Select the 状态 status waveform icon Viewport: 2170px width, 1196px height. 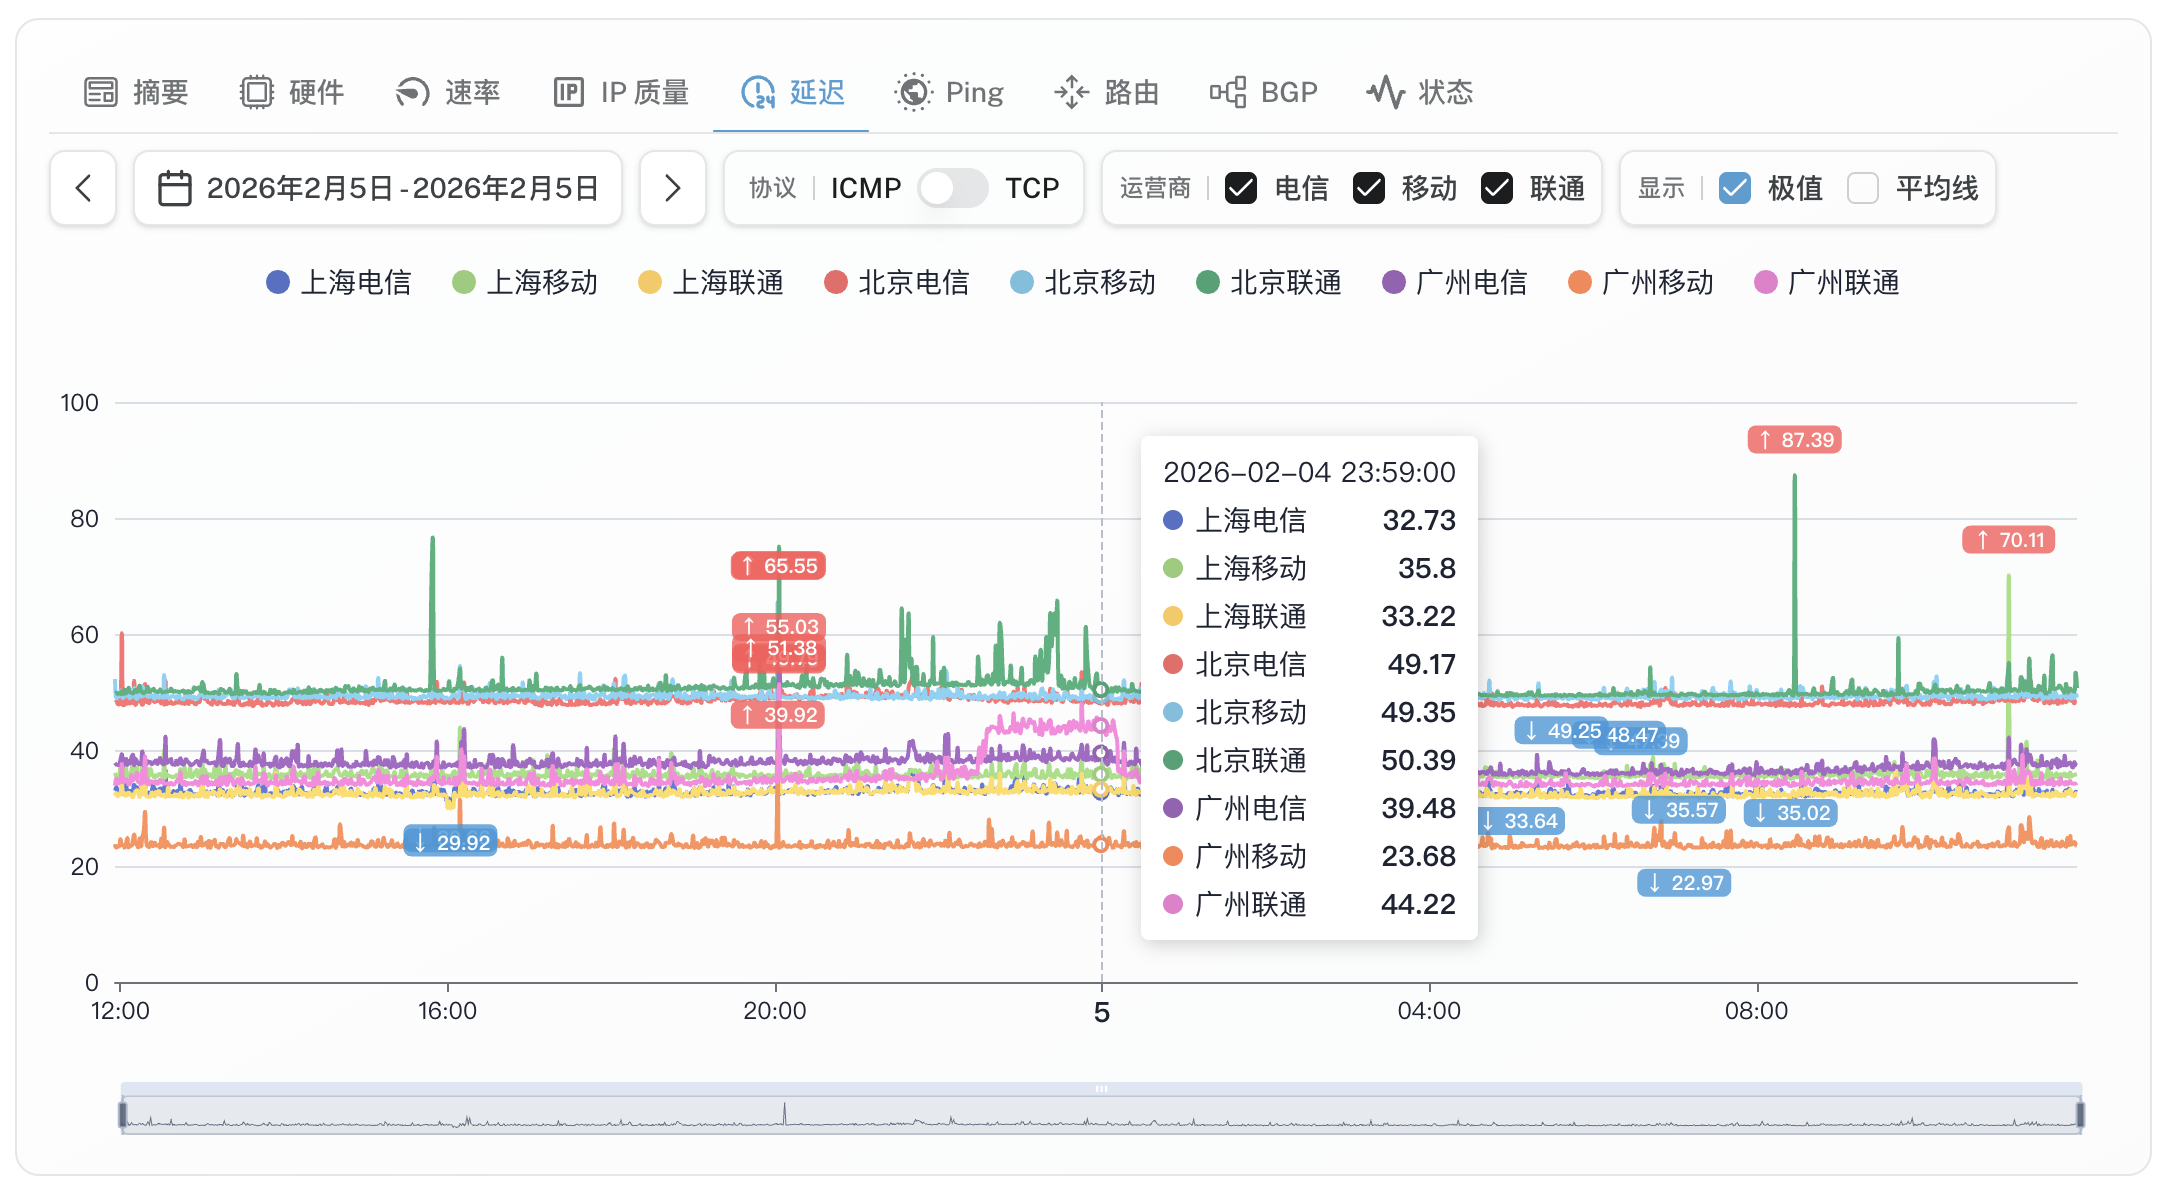click(x=1386, y=91)
